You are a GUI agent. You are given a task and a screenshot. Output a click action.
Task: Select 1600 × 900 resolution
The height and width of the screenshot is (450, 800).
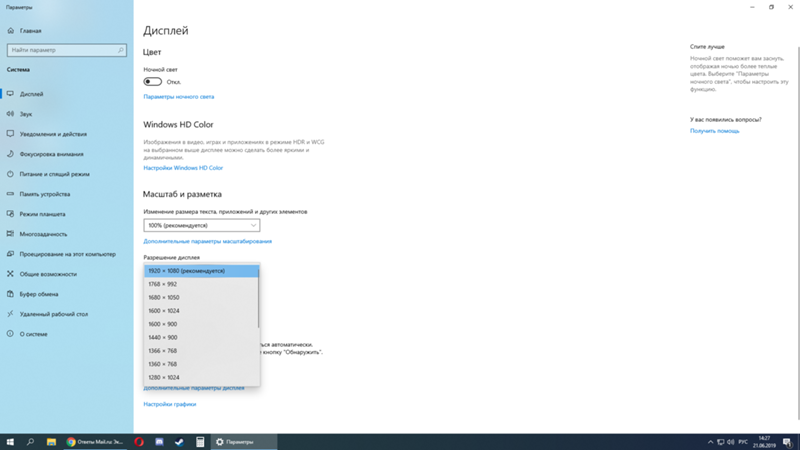201,324
